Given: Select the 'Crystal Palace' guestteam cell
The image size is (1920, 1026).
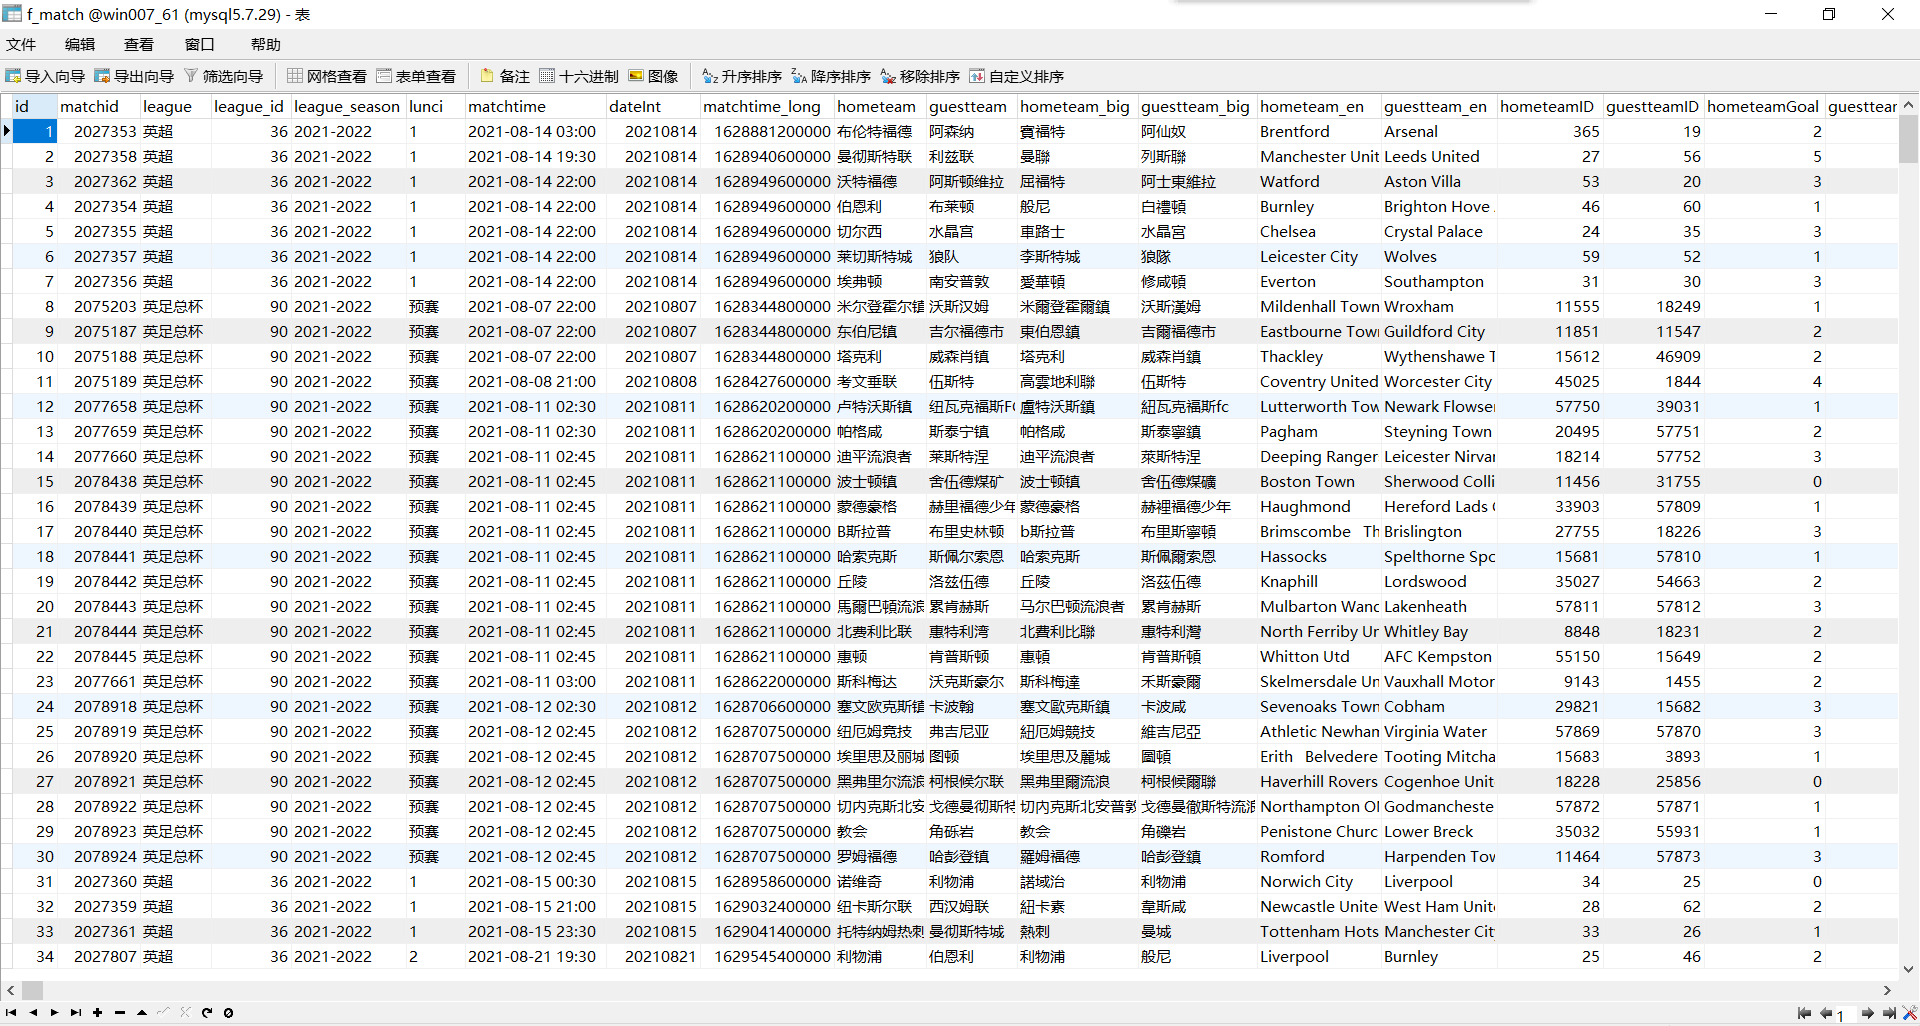Looking at the screenshot, I should click(x=1439, y=231).
